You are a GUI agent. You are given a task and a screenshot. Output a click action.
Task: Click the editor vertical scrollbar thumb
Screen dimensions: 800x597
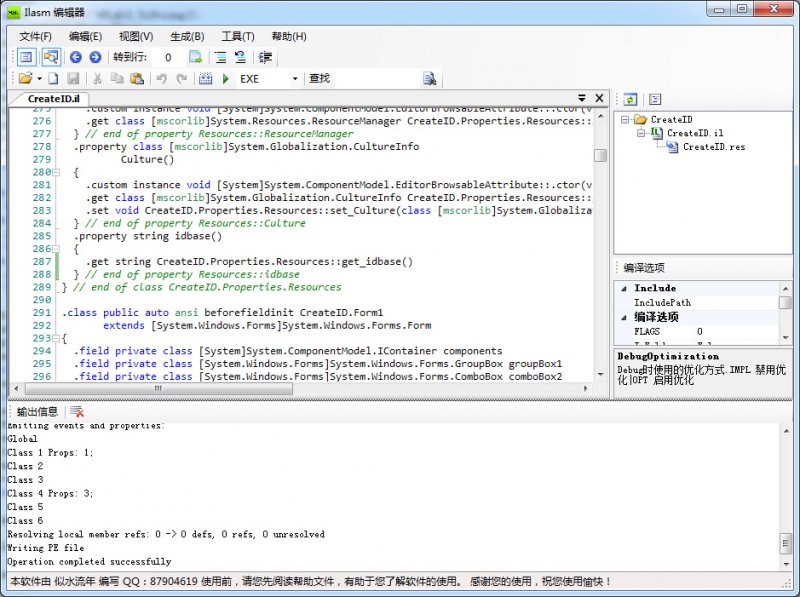(601, 155)
